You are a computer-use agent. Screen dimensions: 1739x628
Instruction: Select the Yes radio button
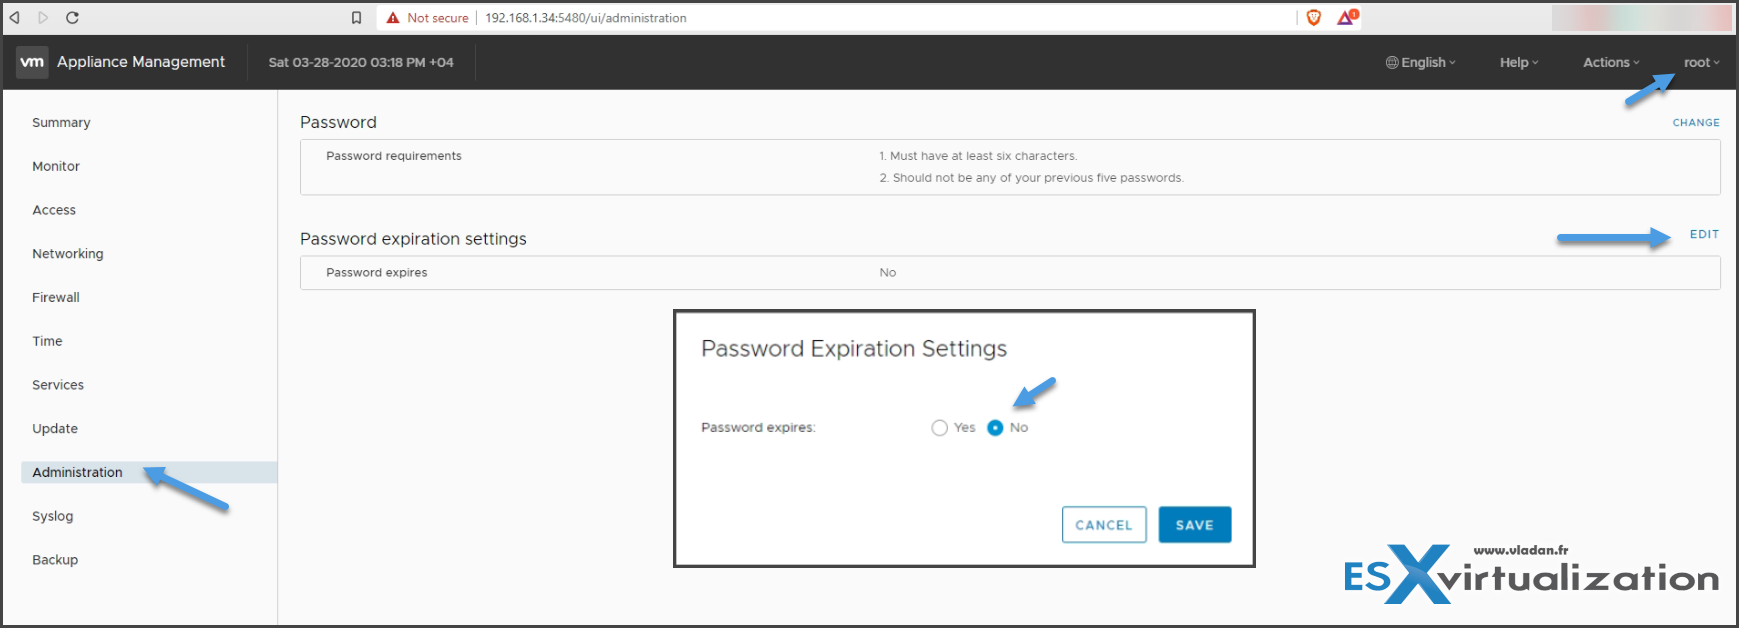coord(939,428)
